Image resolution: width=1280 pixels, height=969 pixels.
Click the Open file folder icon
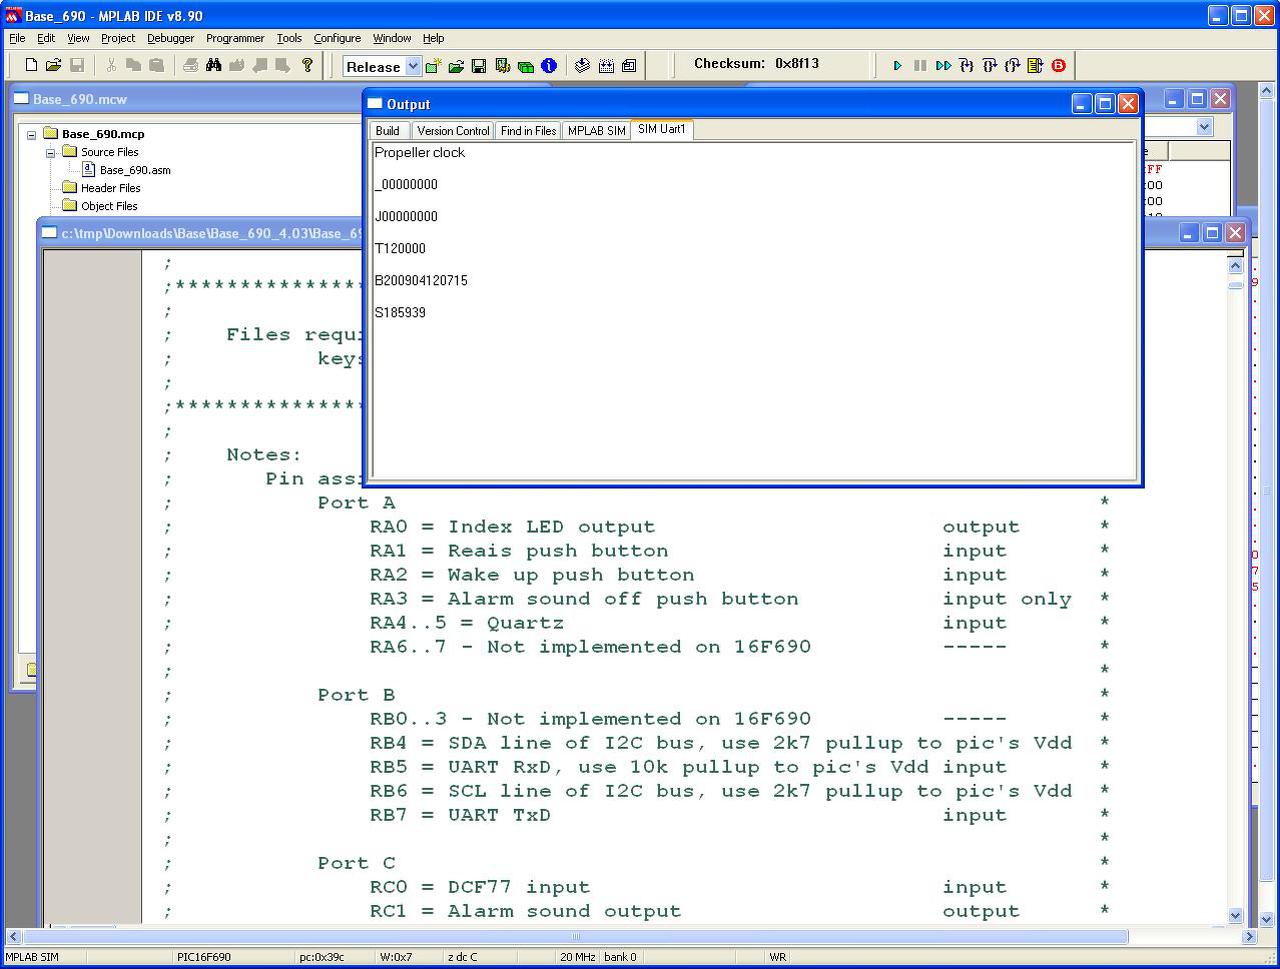click(x=53, y=65)
